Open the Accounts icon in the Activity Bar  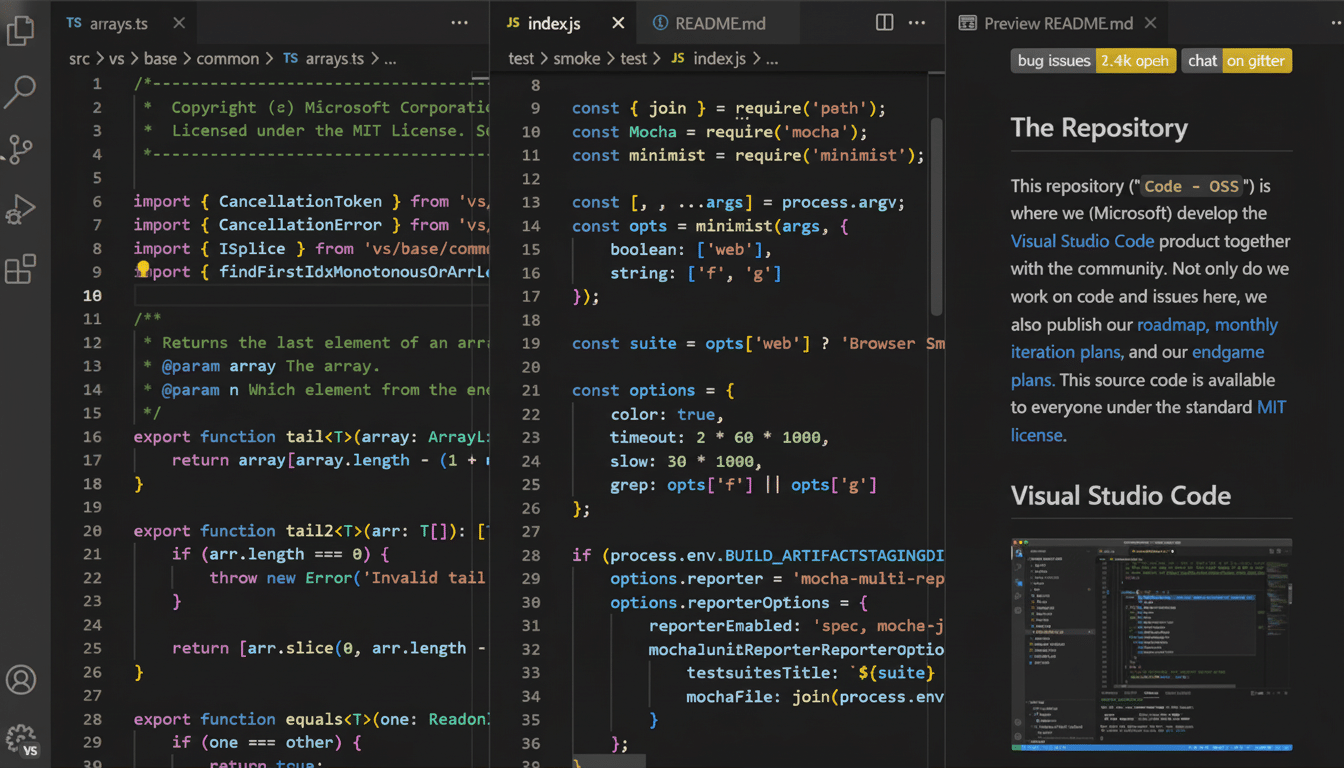(22, 679)
